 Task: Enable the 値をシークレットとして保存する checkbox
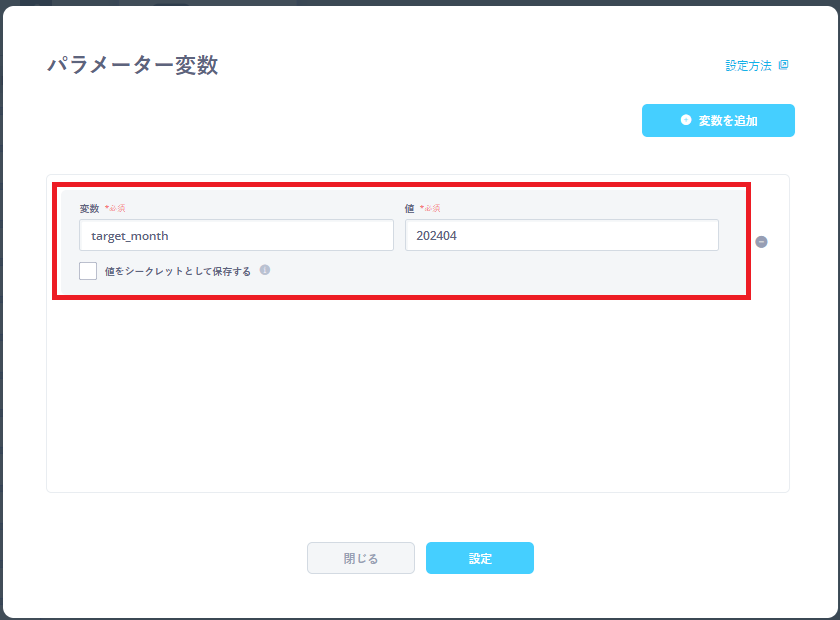pos(88,271)
